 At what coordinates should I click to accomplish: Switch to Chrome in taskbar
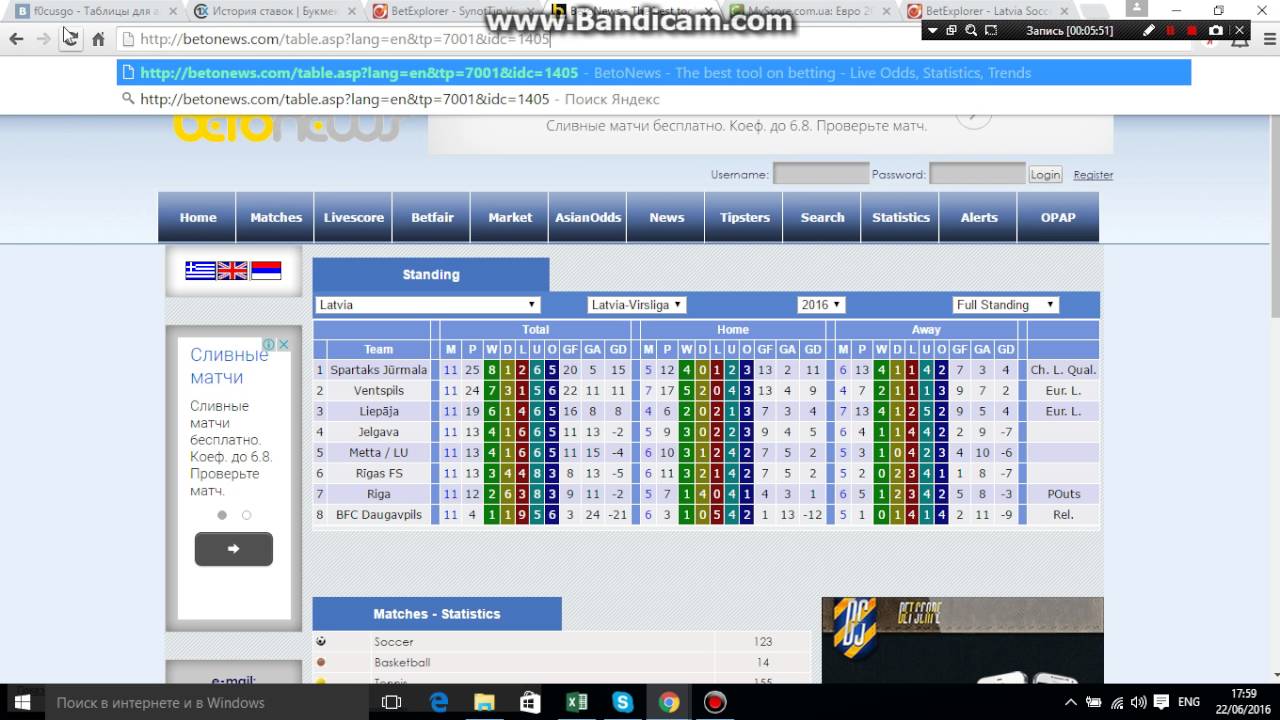coord(668,702)
